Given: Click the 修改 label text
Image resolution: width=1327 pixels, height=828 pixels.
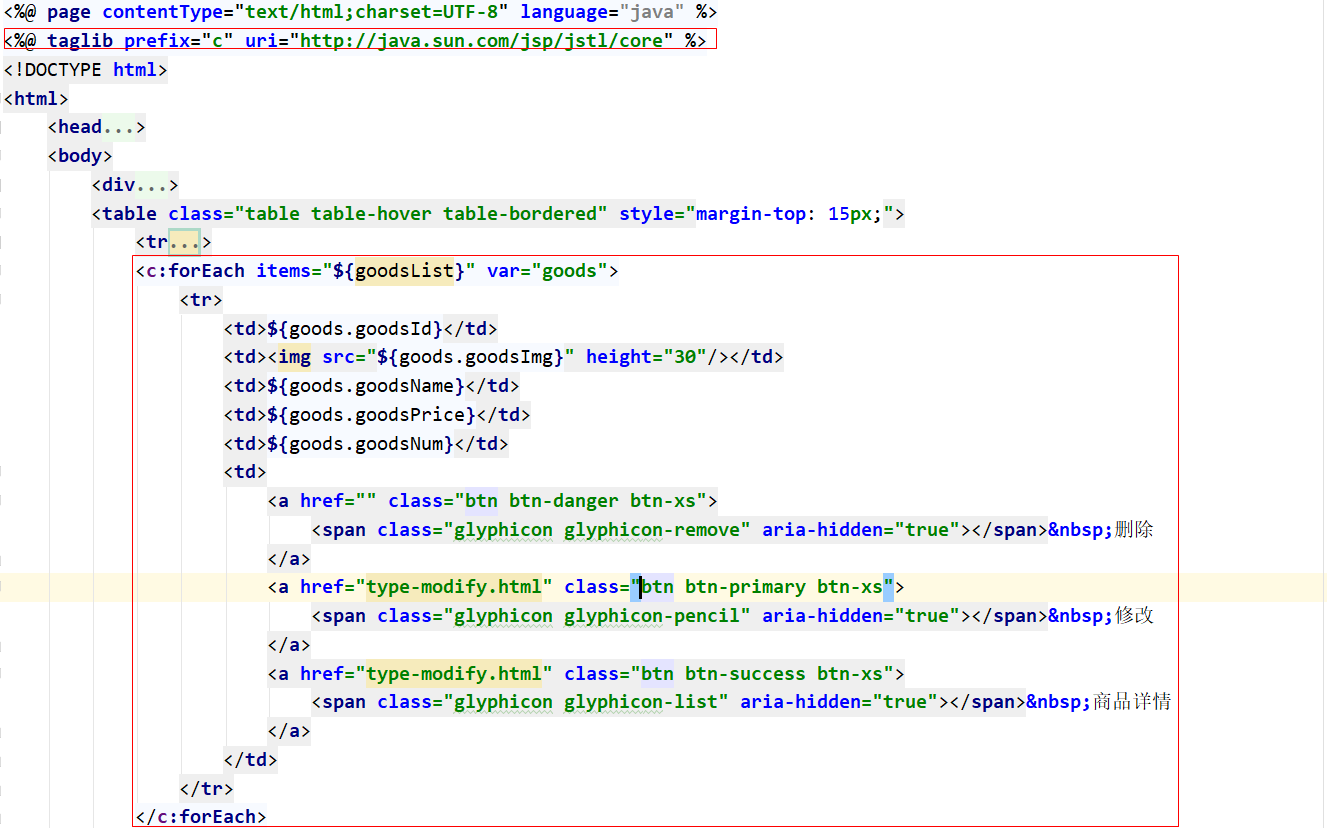Looking at the screenshot, I should point(1134,616).
